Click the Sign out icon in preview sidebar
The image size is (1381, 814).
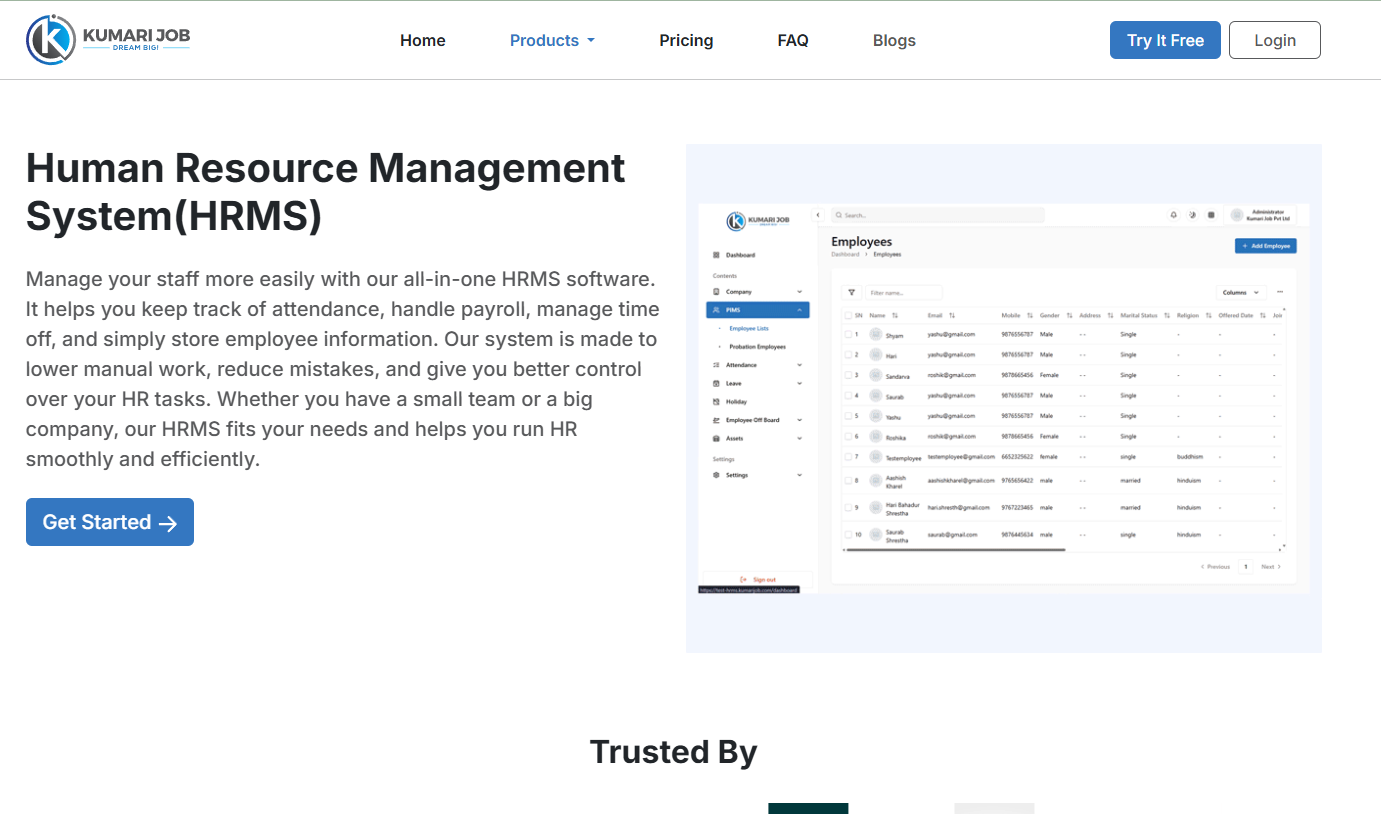pos(743,579)
